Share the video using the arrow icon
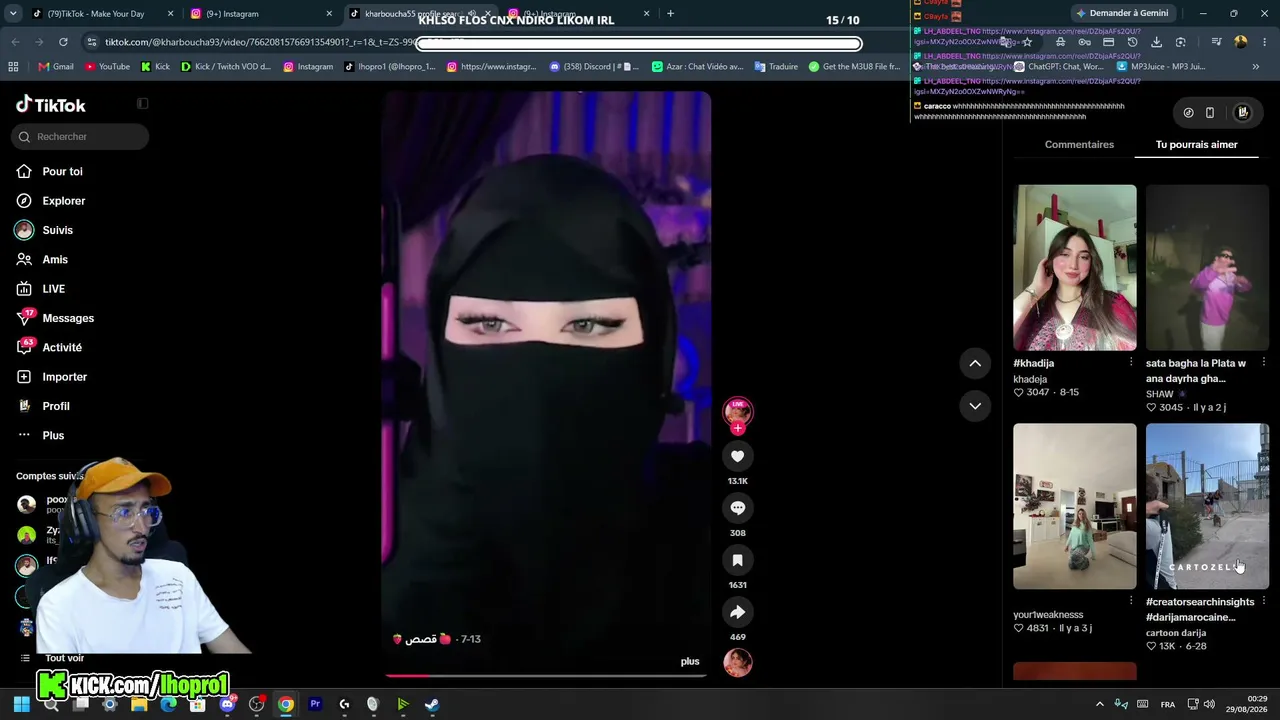The image size is (1280, 720). click(x=737, y=612)
